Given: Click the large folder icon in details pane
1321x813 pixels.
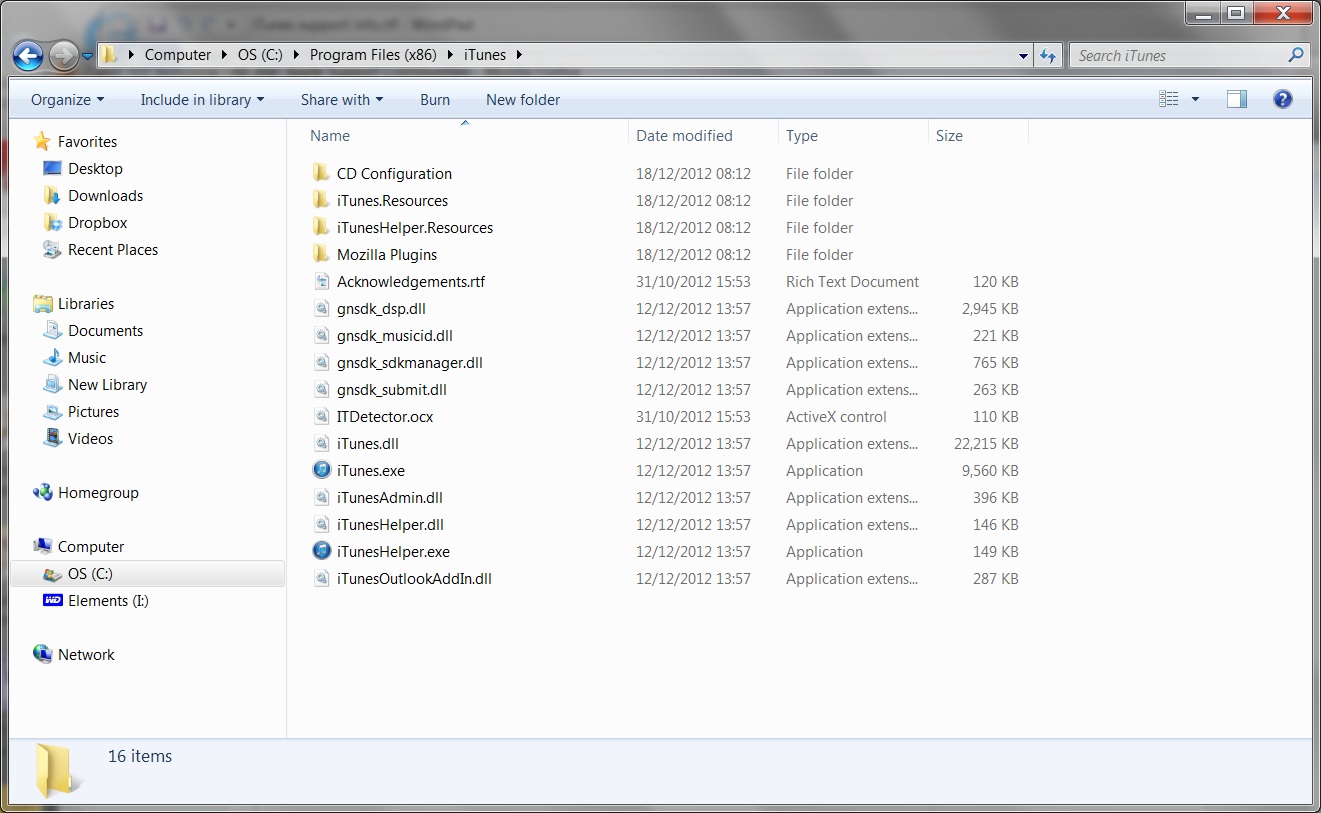Looking at the screenshot, I should click(56, 770).
